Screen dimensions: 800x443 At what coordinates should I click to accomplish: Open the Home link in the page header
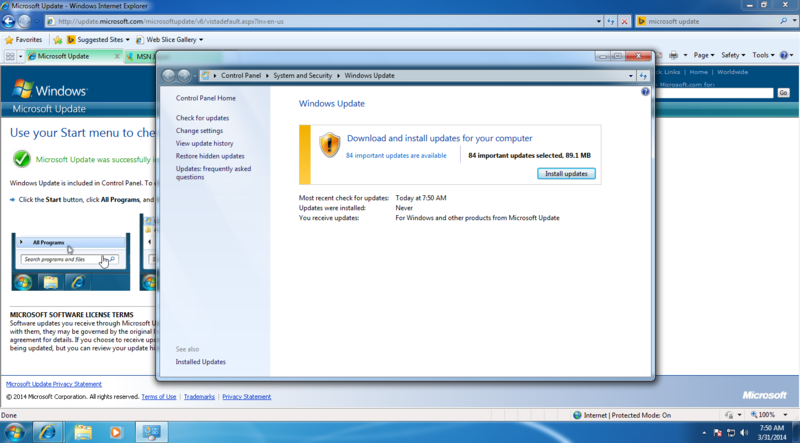pos(698,72)
